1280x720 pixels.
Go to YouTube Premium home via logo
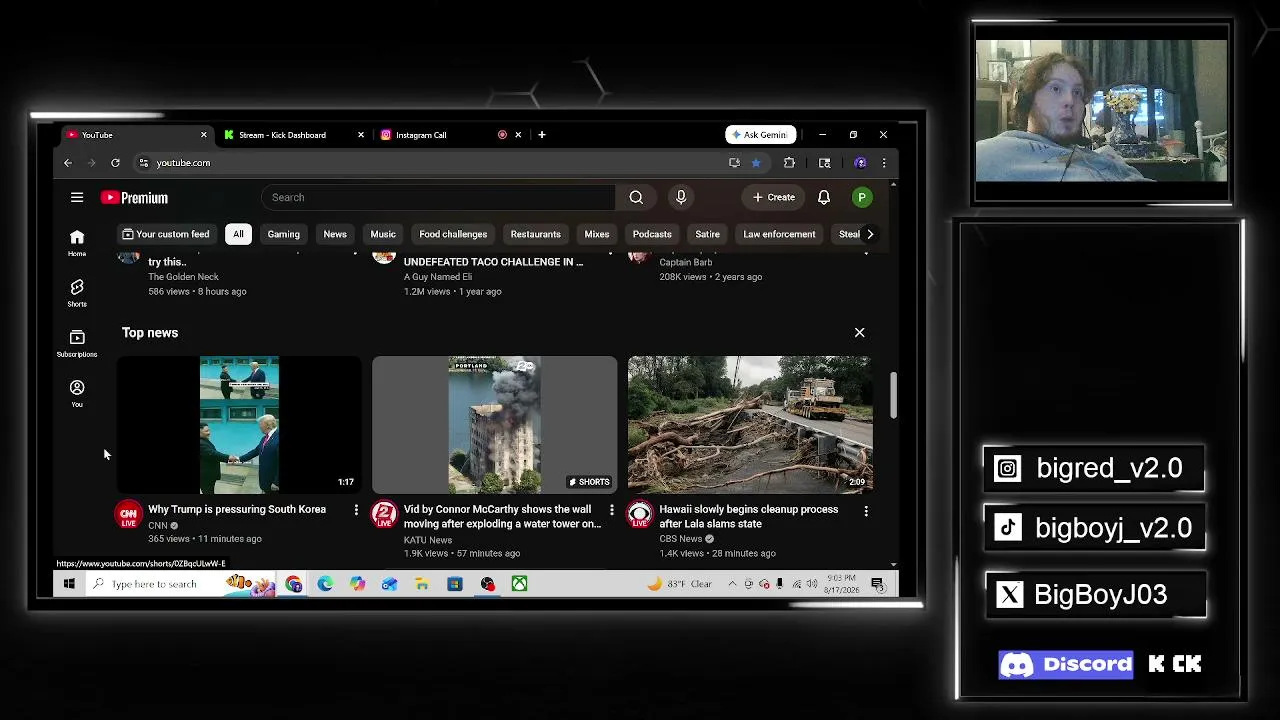click(134, 198)
